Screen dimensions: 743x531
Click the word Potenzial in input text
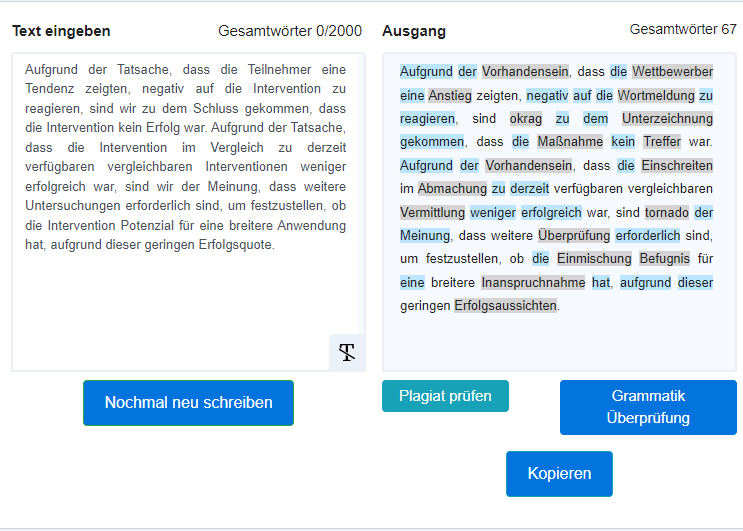click(x=147, y=225)
